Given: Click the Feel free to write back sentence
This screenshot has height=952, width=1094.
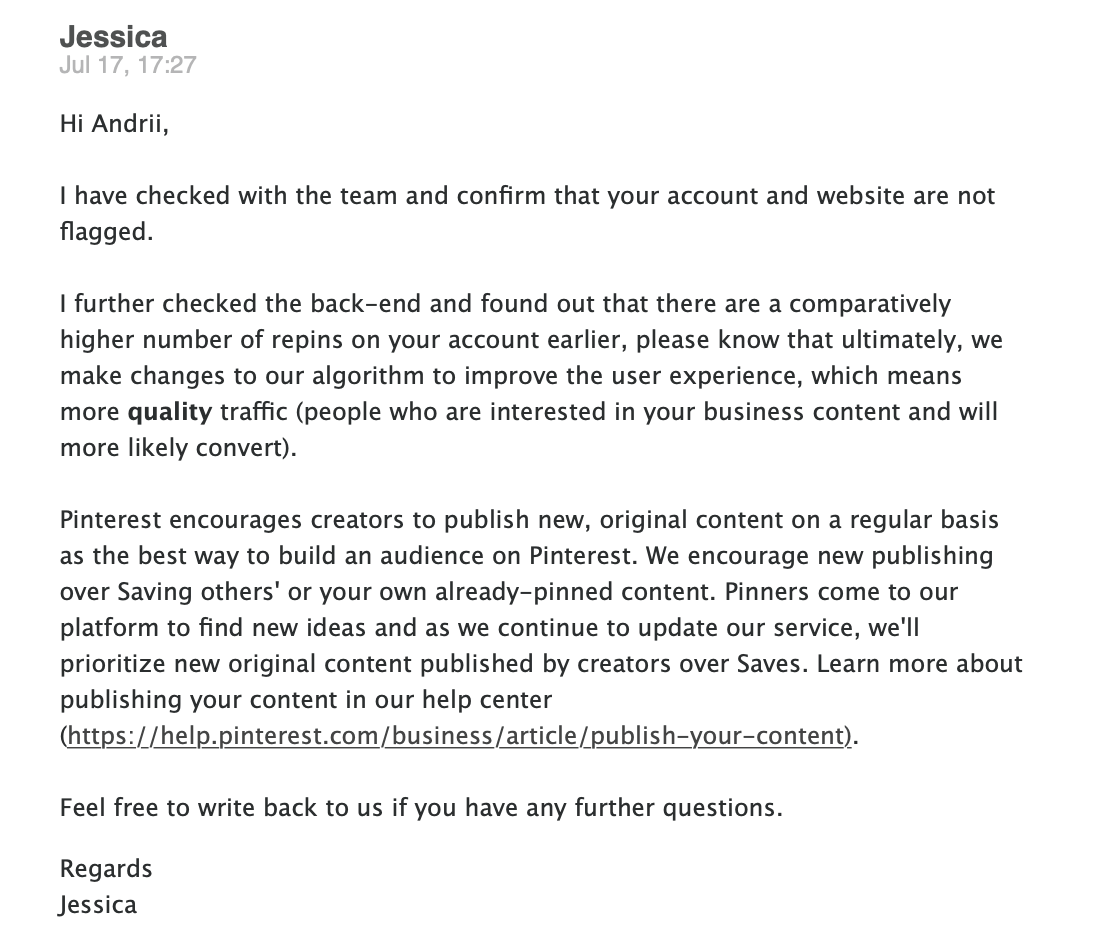Looking at the screenshot, I should 420,808.
